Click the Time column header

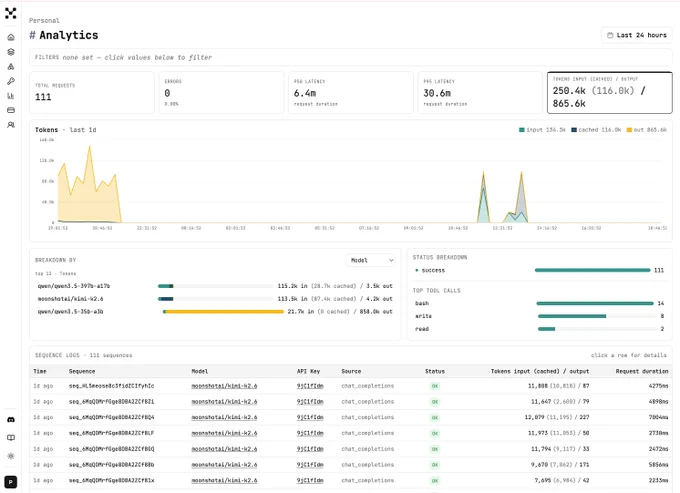pos(40,371)
